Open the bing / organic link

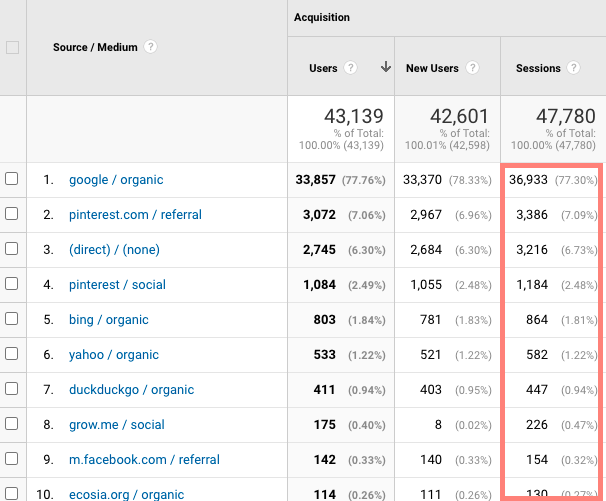(109, 320)
